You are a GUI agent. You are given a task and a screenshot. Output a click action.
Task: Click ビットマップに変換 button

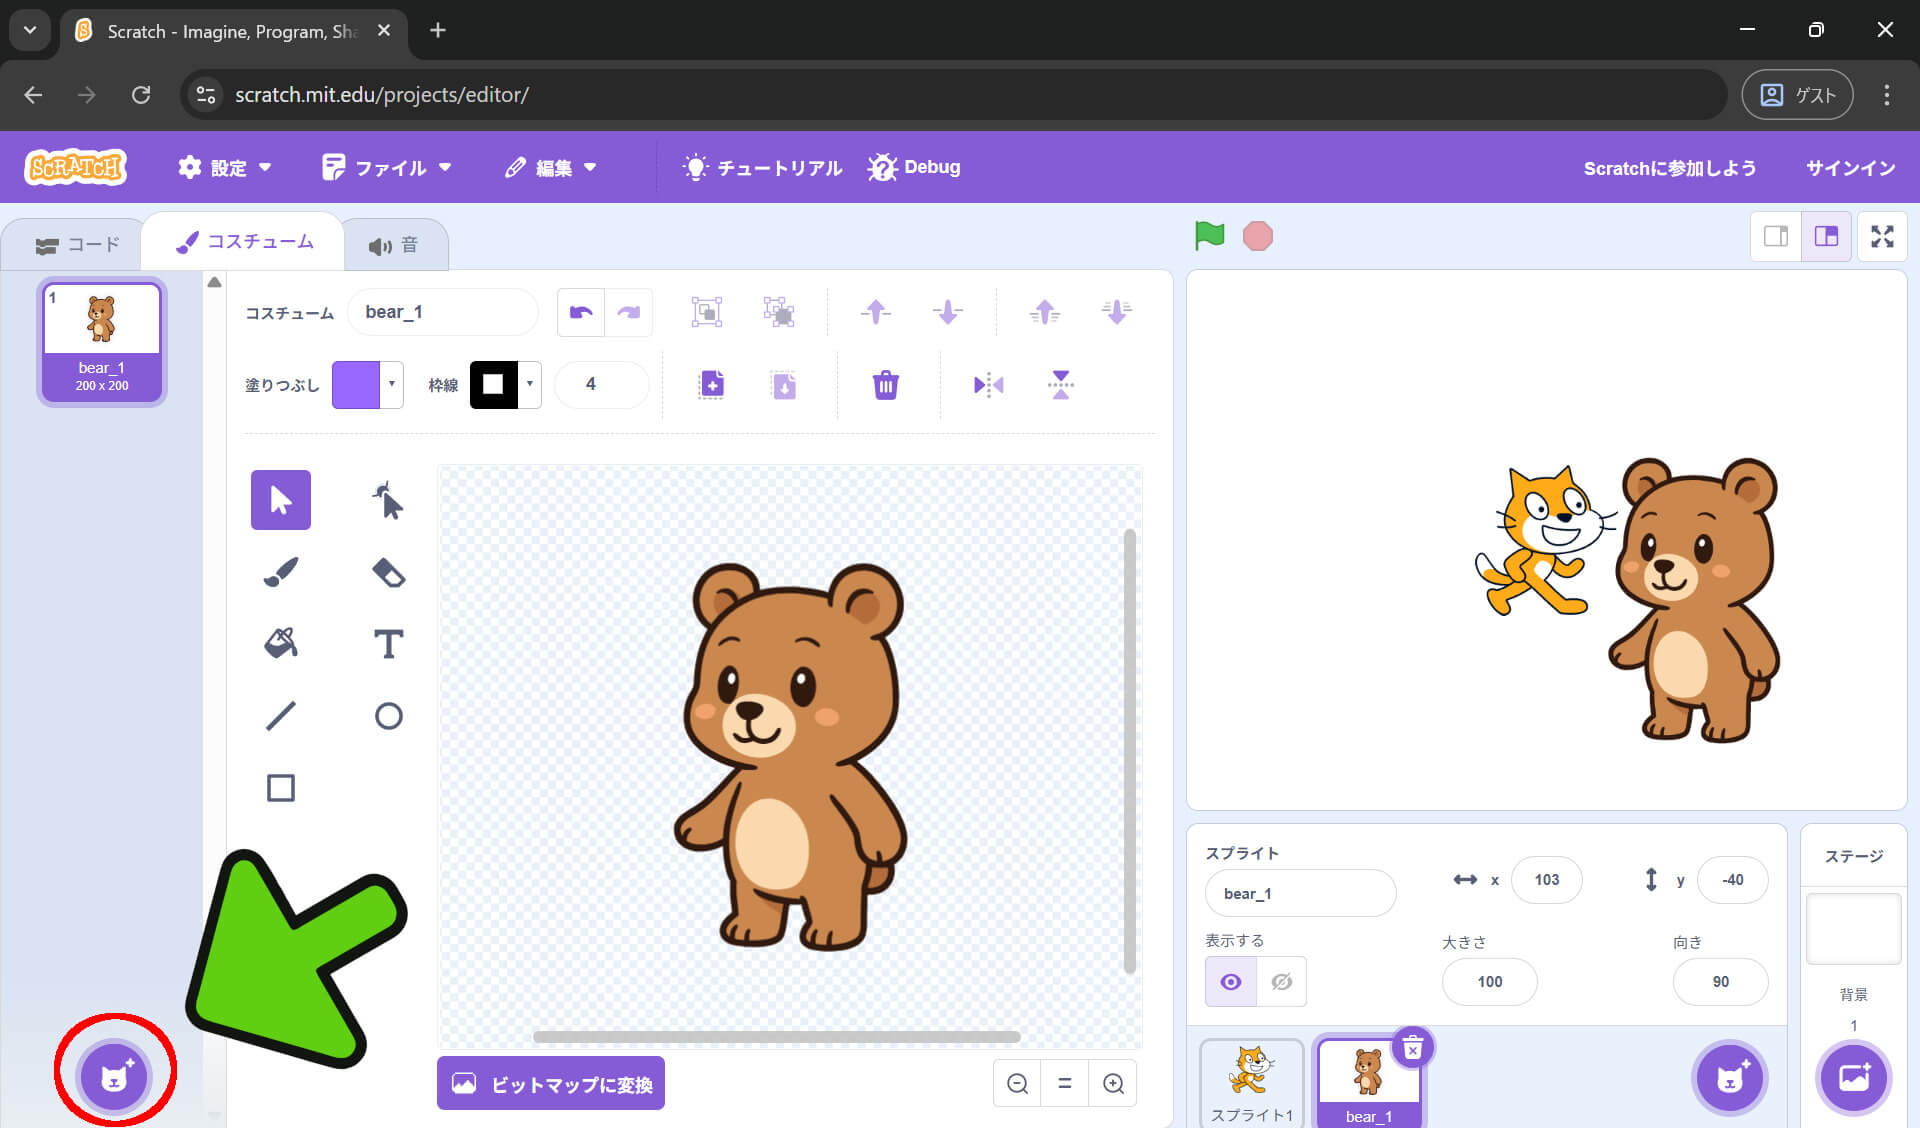[551, 1084]
